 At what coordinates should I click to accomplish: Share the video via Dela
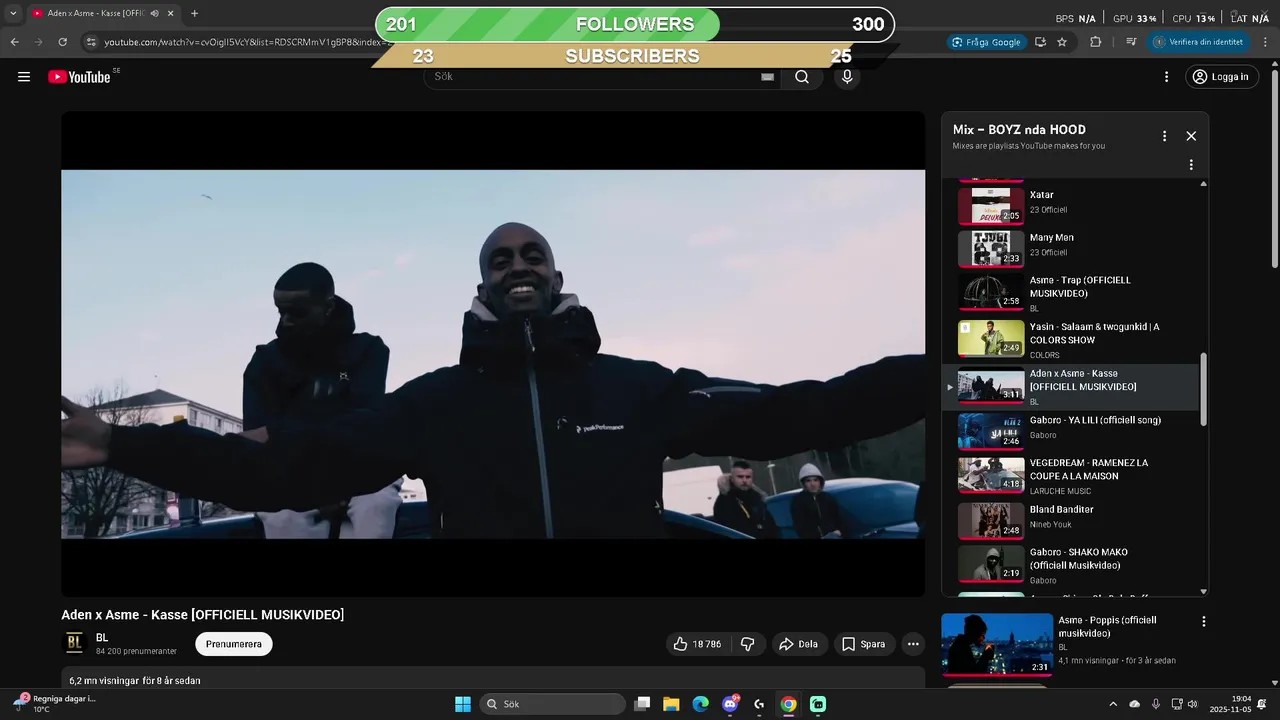pos(799,644)
